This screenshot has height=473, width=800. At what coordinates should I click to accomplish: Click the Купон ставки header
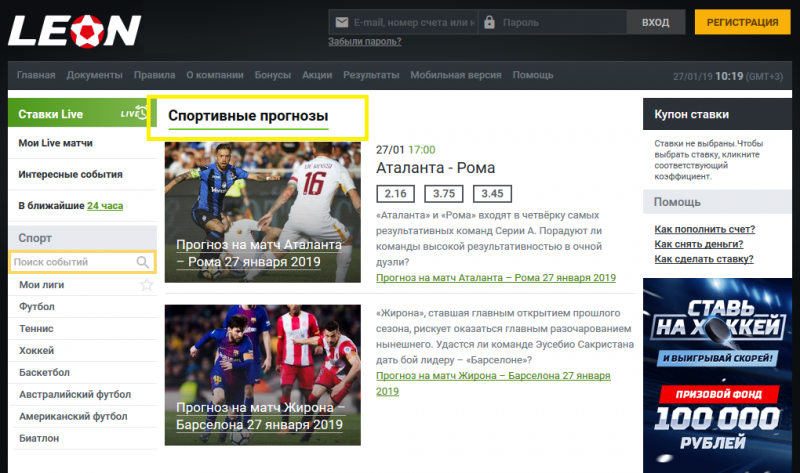717,114
